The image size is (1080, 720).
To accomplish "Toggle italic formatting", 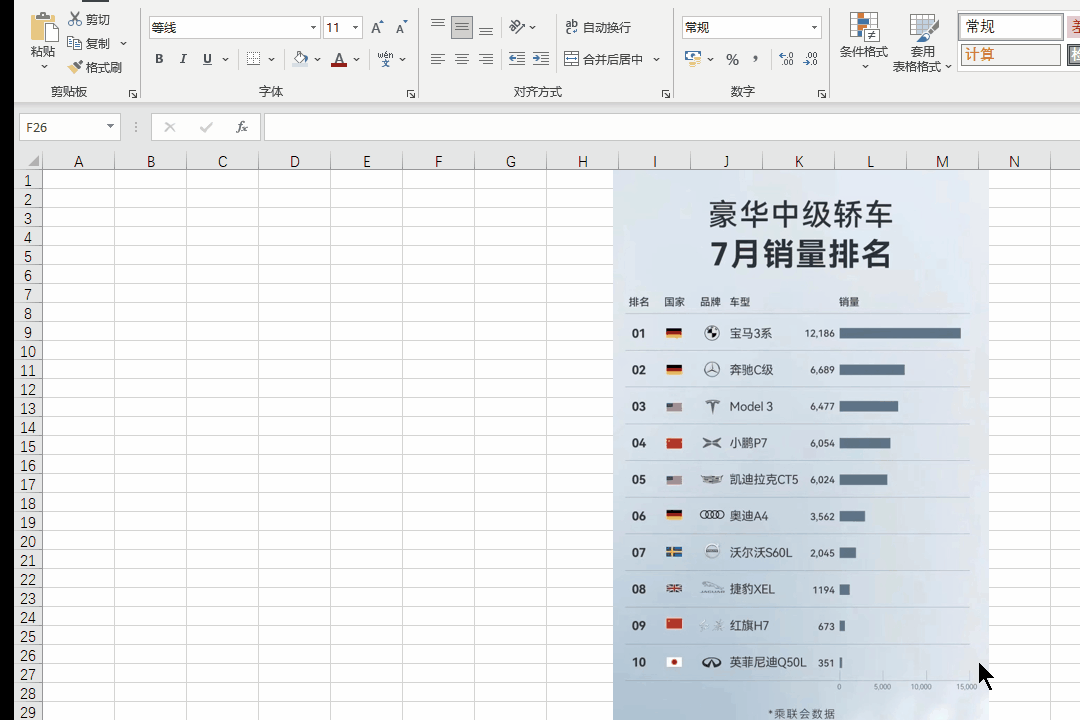I will (x=183, y=59).
